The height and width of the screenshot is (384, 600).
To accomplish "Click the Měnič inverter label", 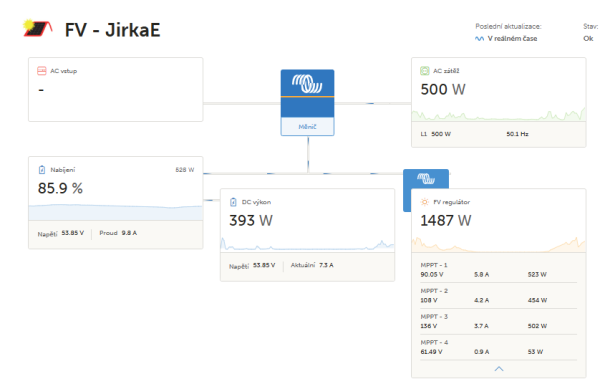I will point(307,127).
